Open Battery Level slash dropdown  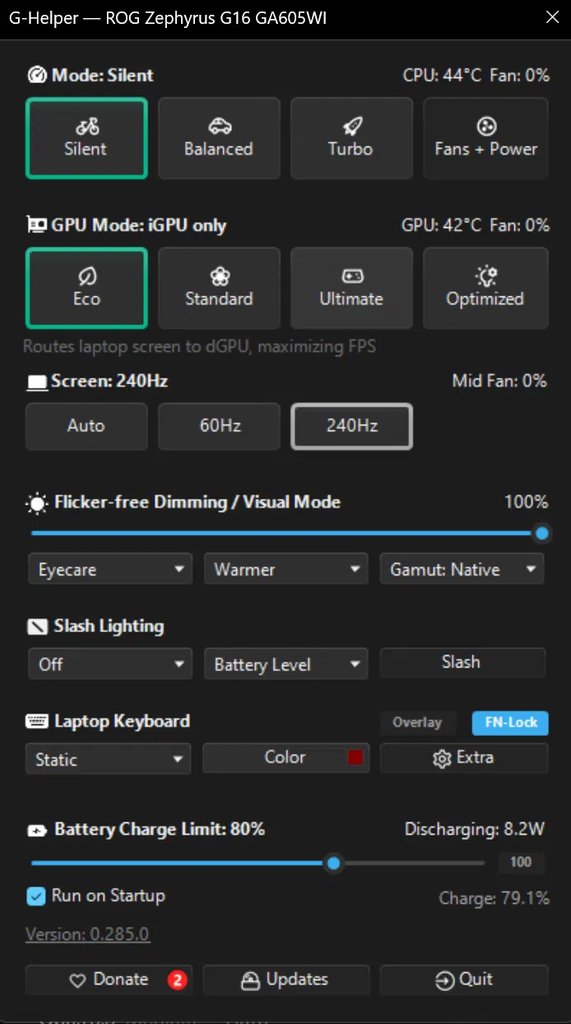[x=286, y=664]
